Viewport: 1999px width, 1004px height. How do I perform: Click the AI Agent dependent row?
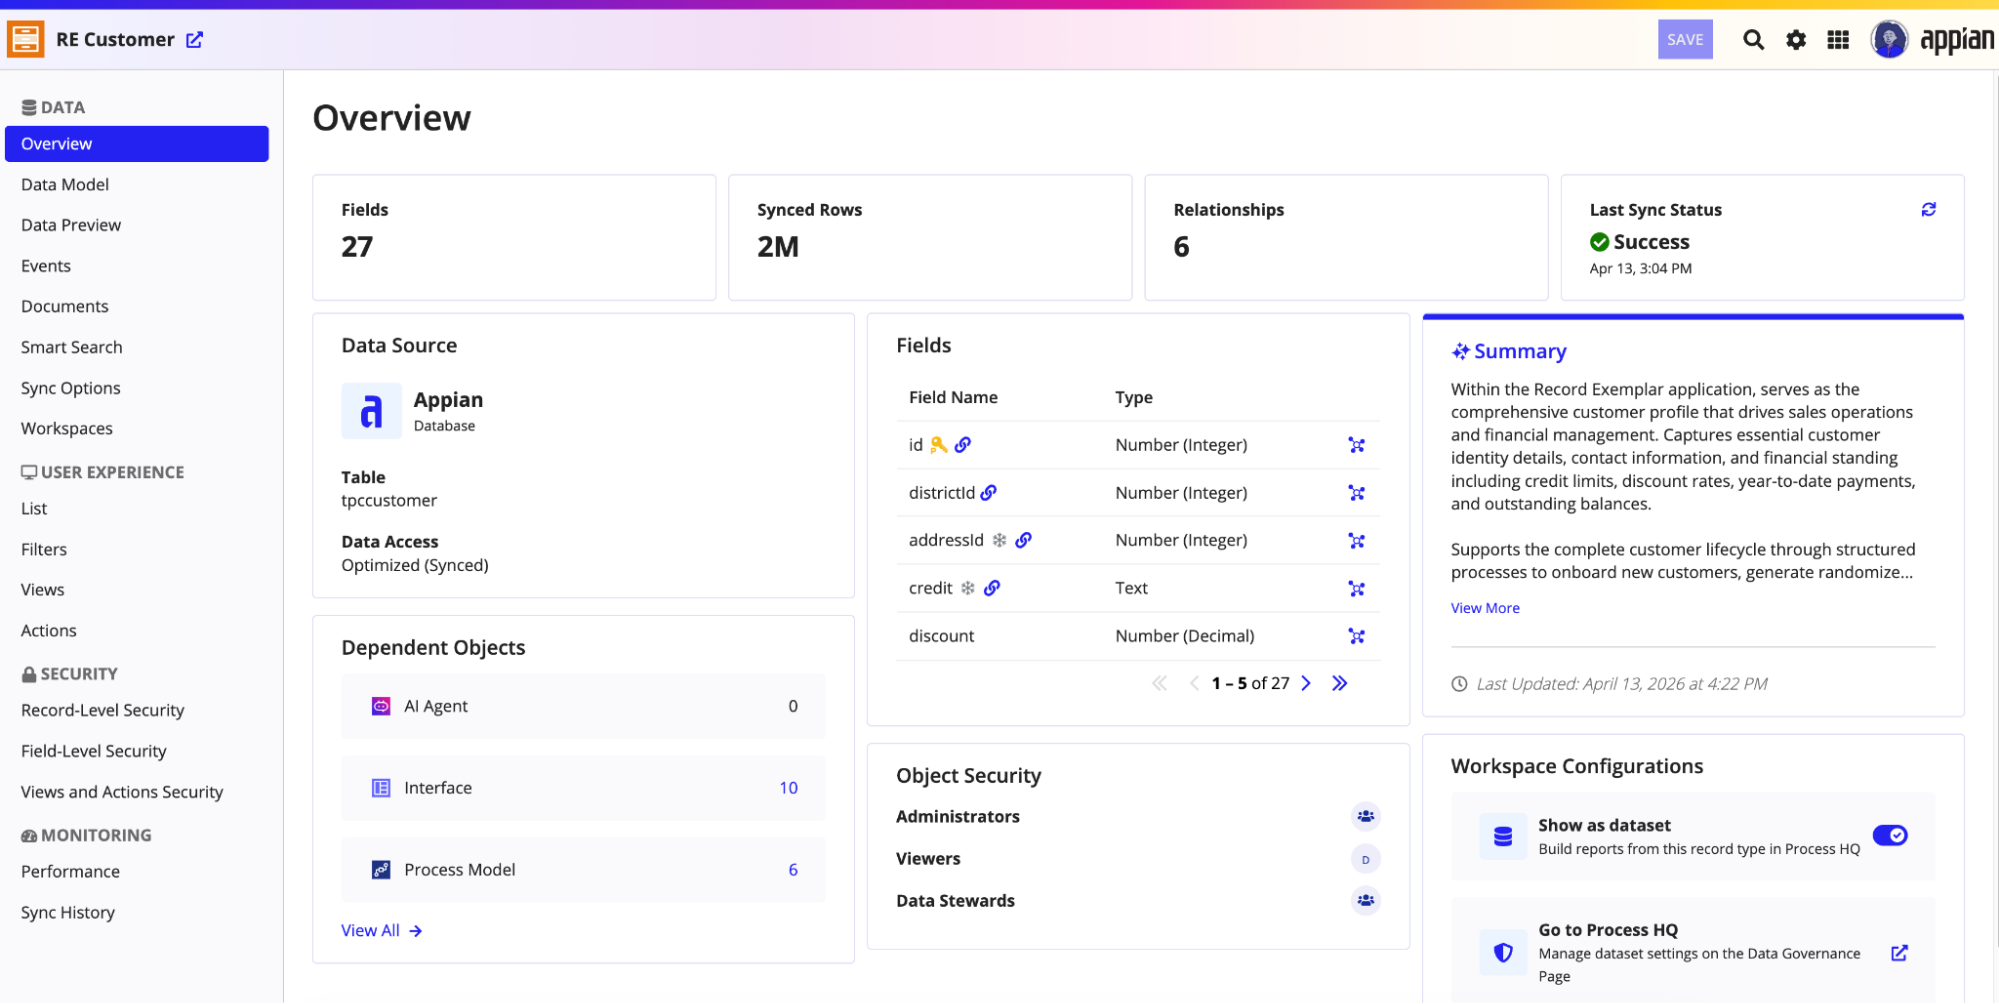[584, 706]
